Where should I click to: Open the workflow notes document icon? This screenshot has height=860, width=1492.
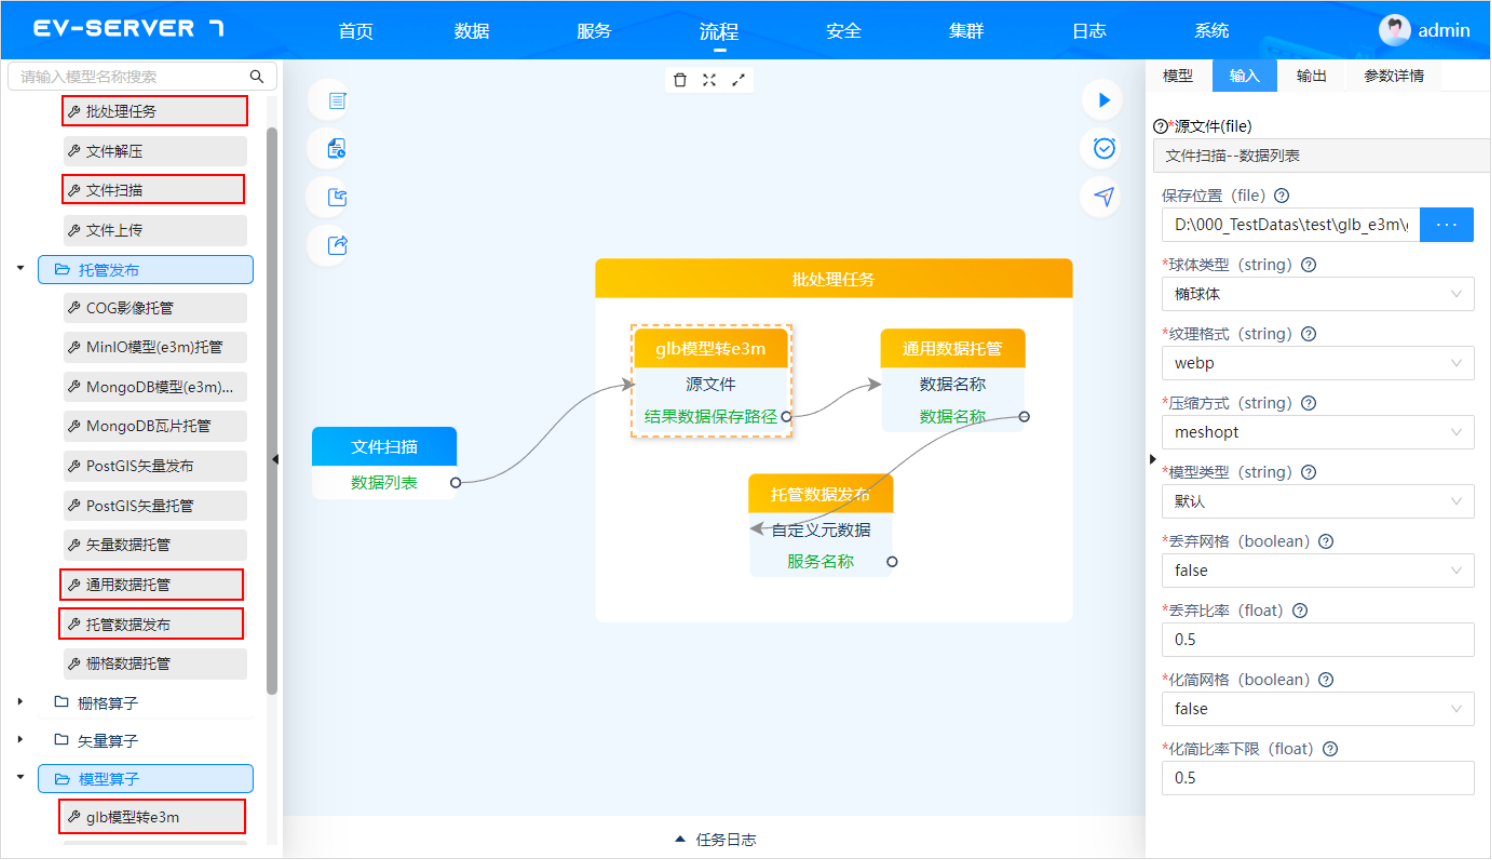click(x=331, y=100)
